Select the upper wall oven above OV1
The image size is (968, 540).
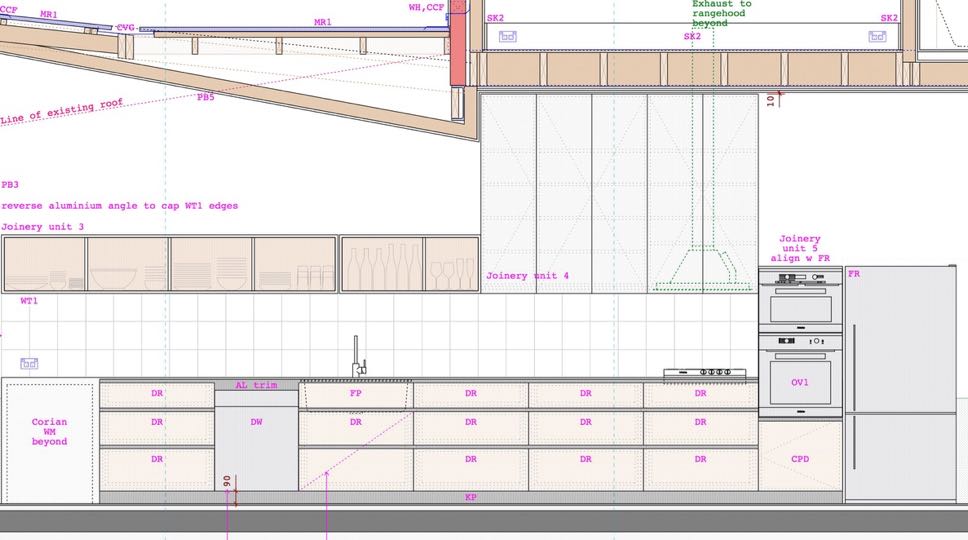pos(800,304)
